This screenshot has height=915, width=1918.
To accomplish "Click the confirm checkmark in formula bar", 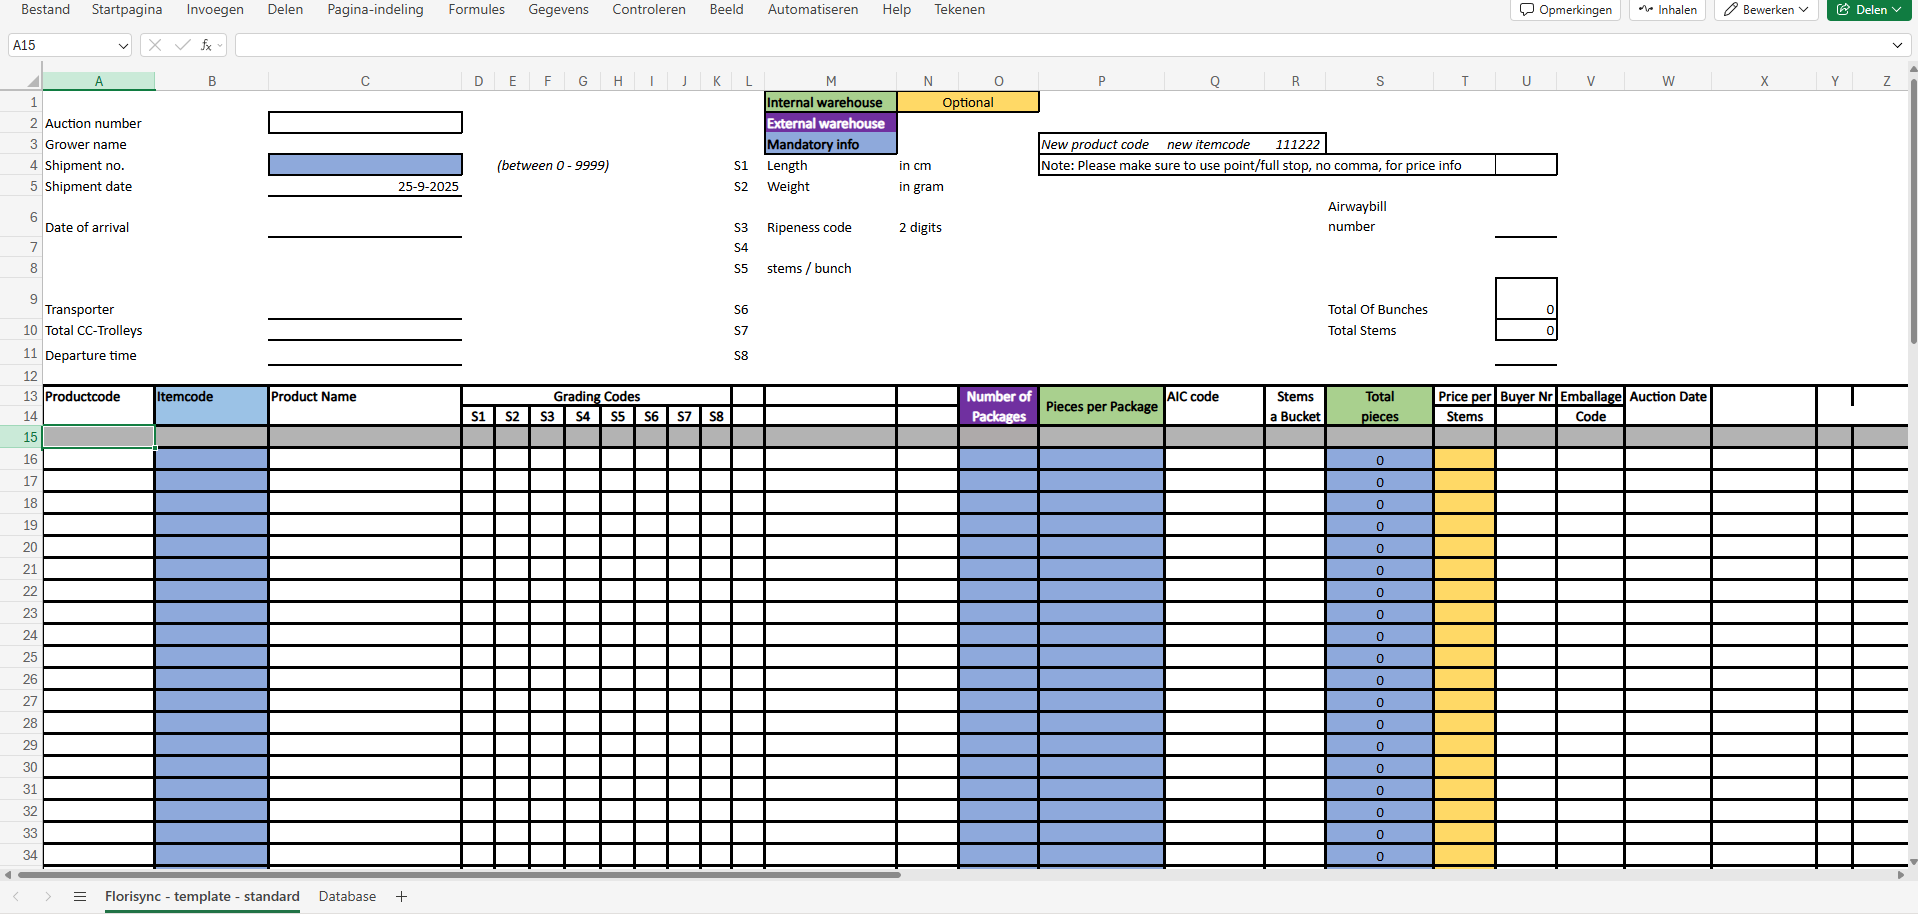I will point(181,45).
